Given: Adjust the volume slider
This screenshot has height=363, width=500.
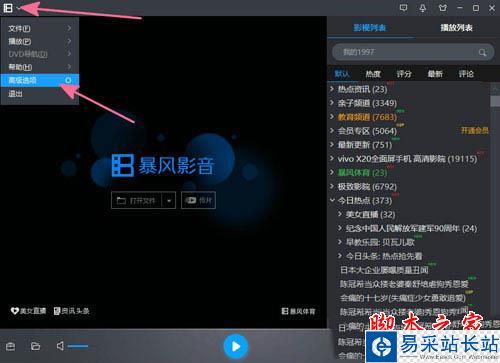Looking at the screenshot, I should point(78,346).
